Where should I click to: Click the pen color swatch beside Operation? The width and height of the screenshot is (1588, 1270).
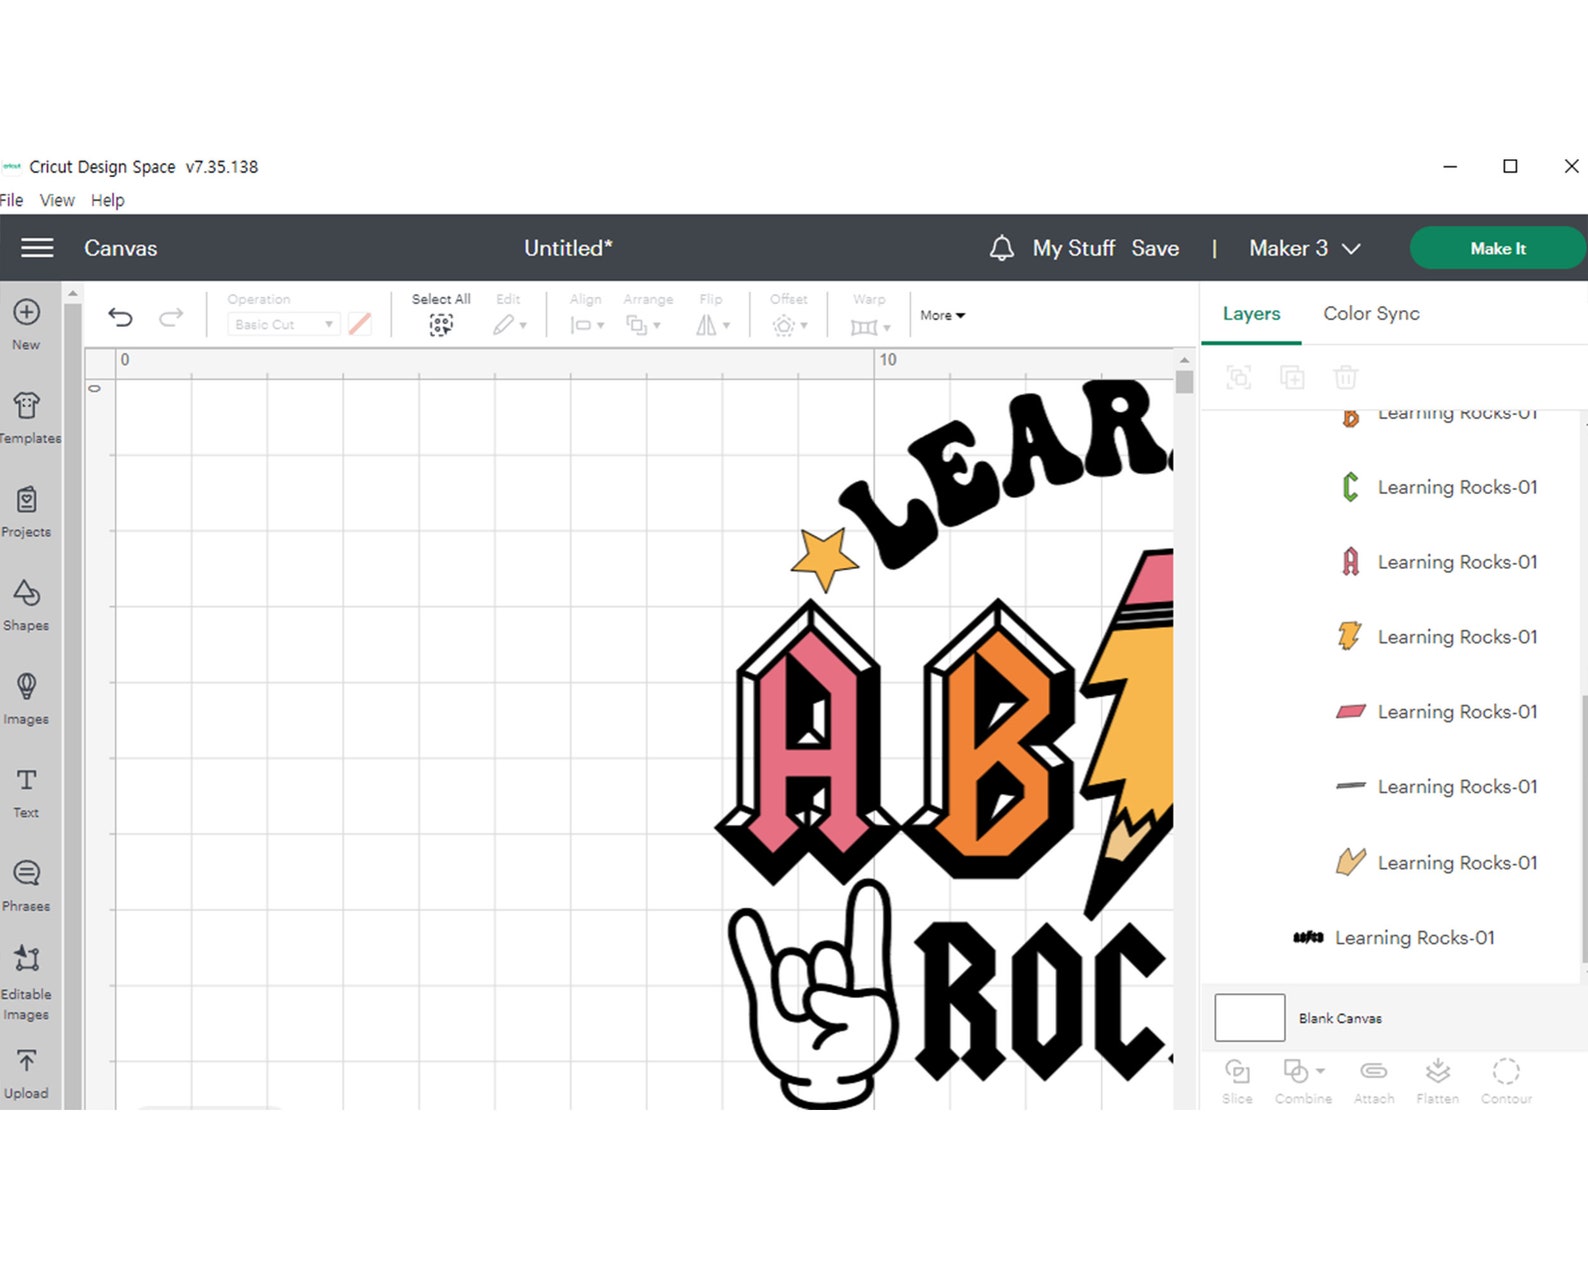coord(360,324)
